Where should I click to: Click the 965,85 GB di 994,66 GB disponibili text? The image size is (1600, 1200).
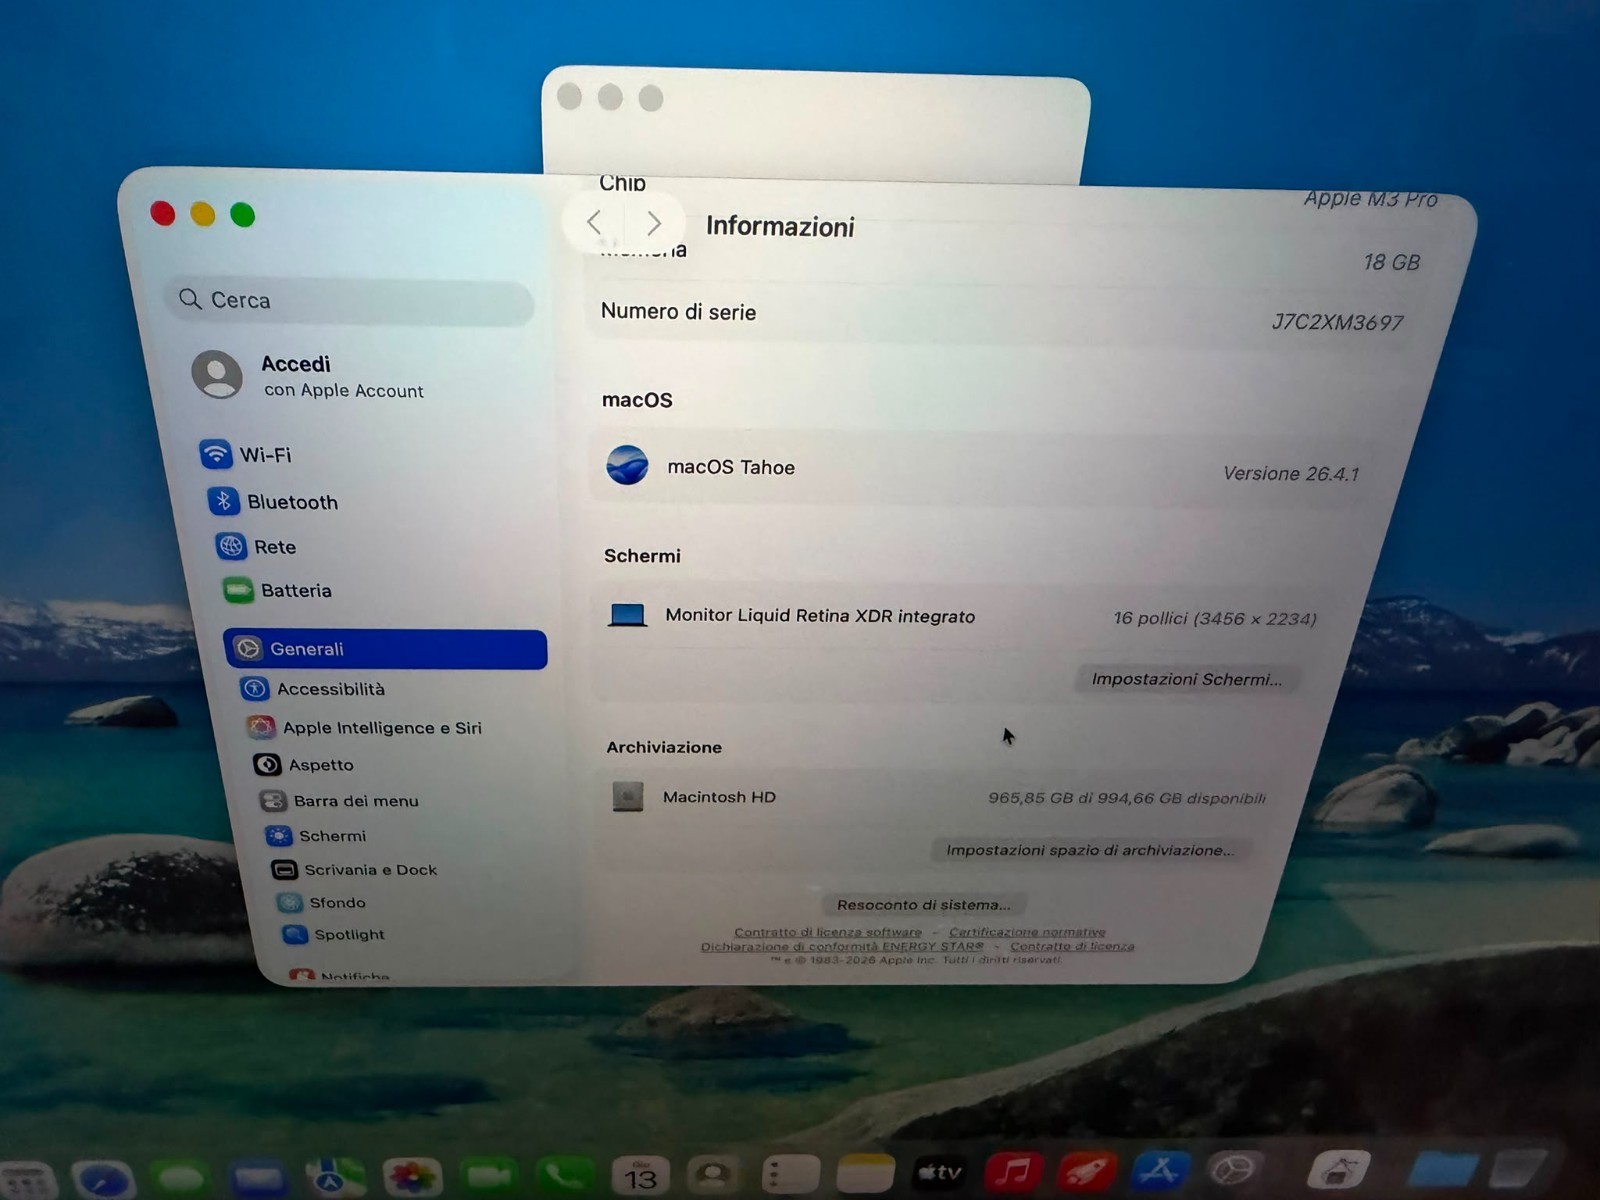[1127, 798]
